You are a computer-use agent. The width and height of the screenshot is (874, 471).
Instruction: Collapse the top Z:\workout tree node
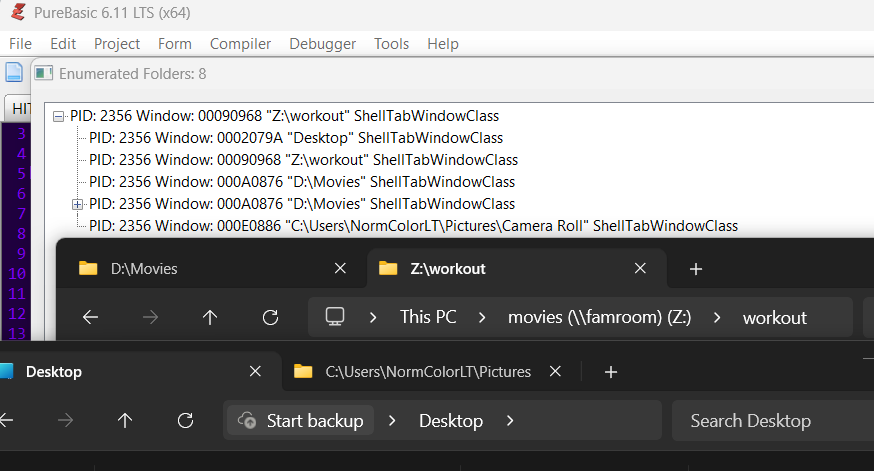coord(58,116)
